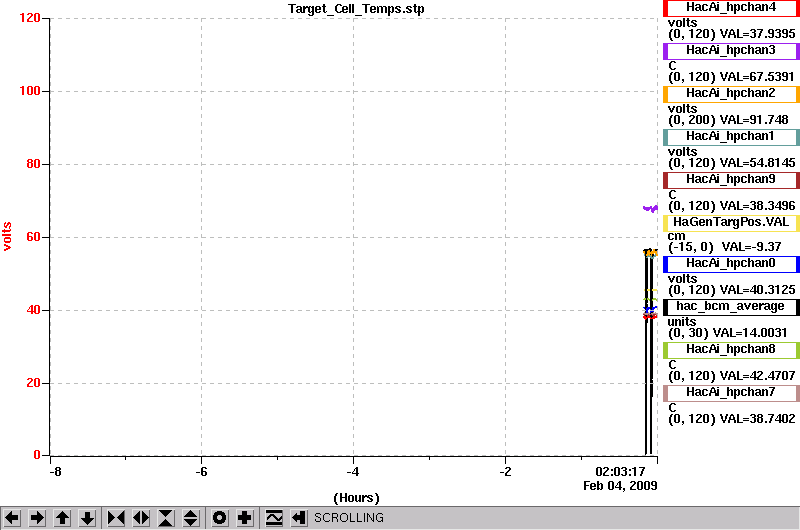Click the VAL=38.7402 readout text
The image size is (800, 530).
757,419
